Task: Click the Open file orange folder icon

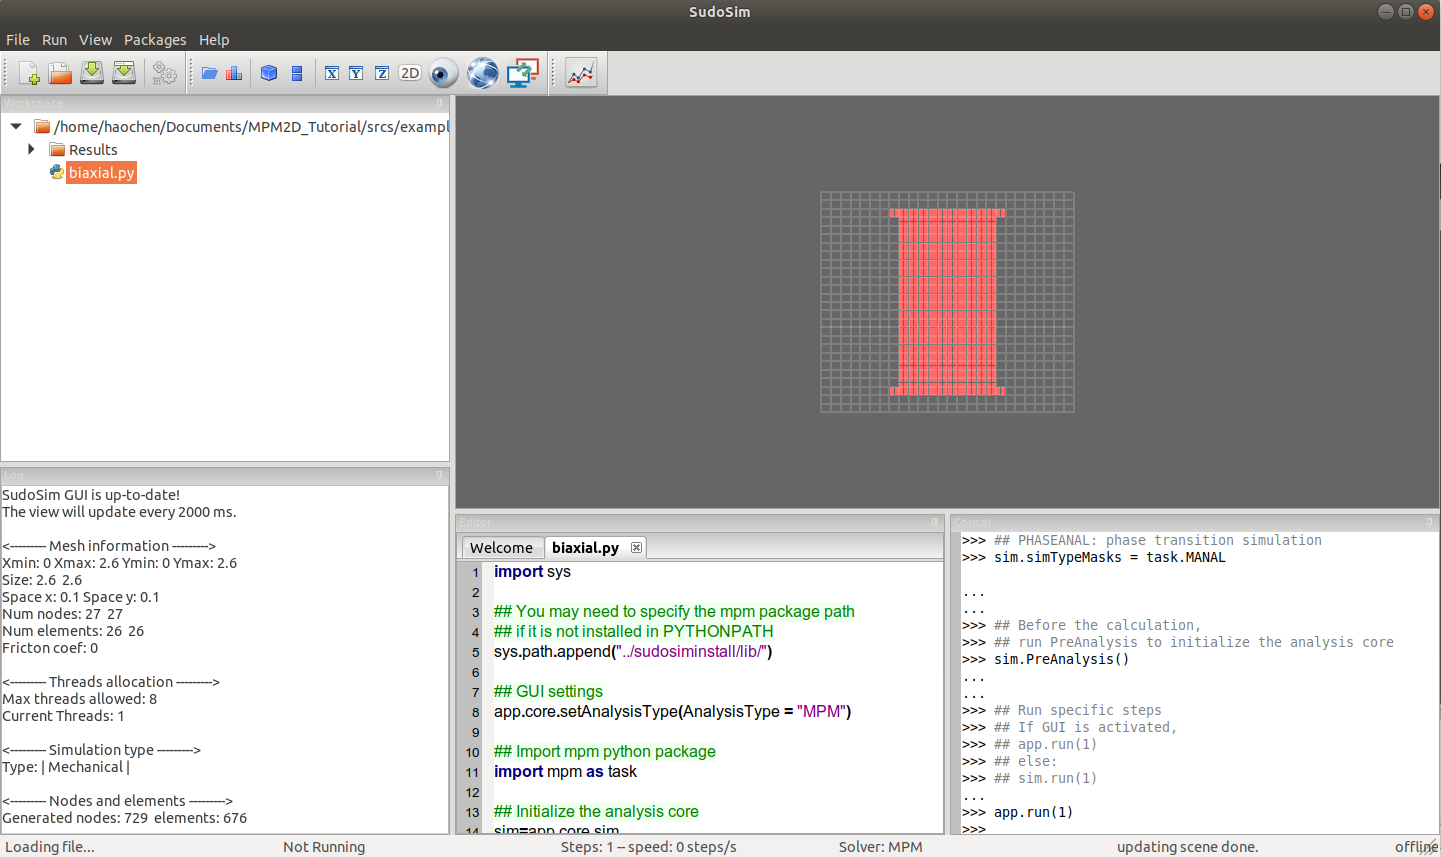Action: click(x=60, y=73)
